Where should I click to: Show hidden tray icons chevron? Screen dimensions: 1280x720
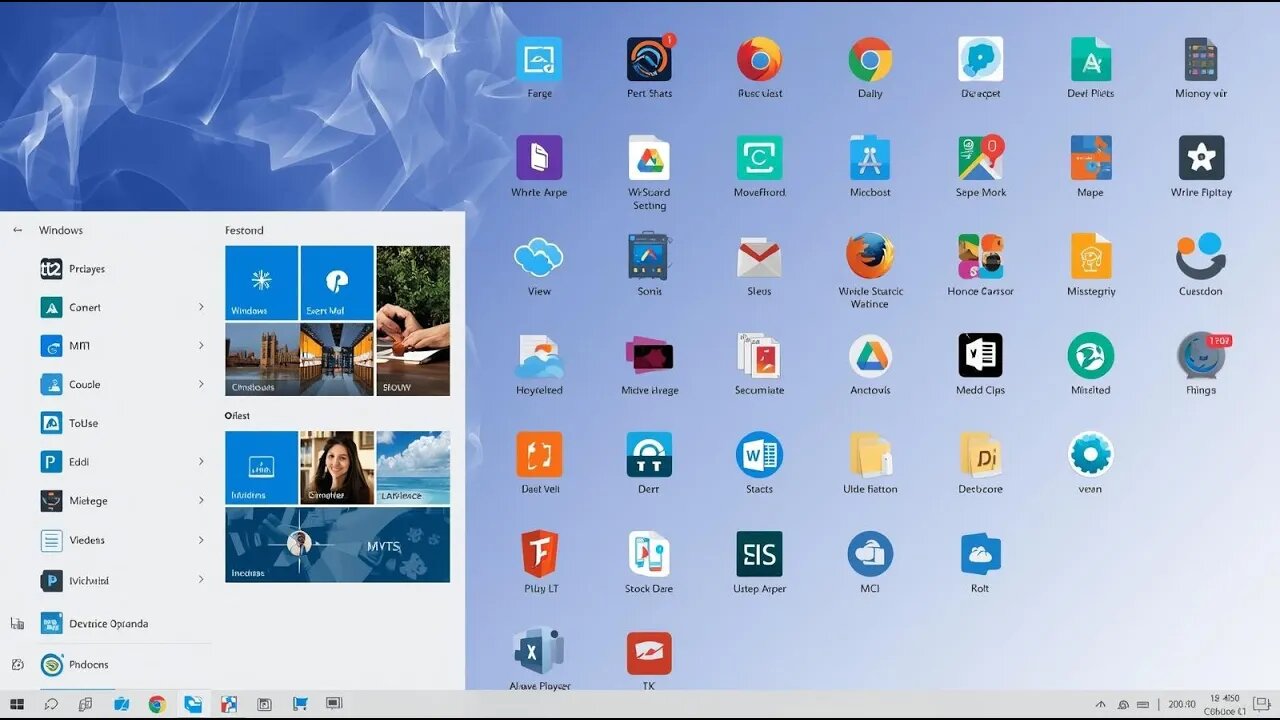point(1101,705)
